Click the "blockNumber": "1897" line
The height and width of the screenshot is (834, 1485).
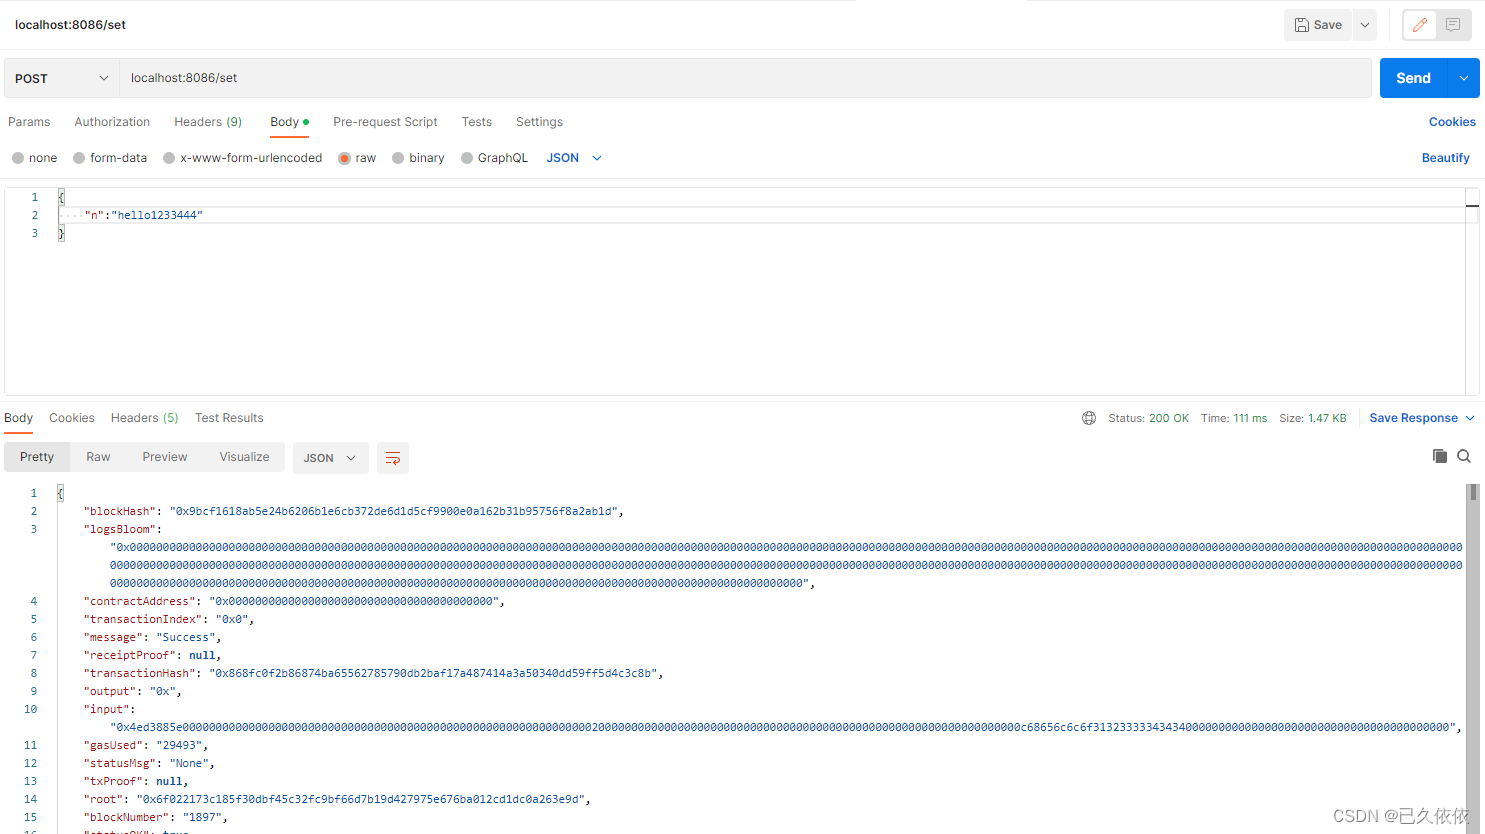pos(156,817)
